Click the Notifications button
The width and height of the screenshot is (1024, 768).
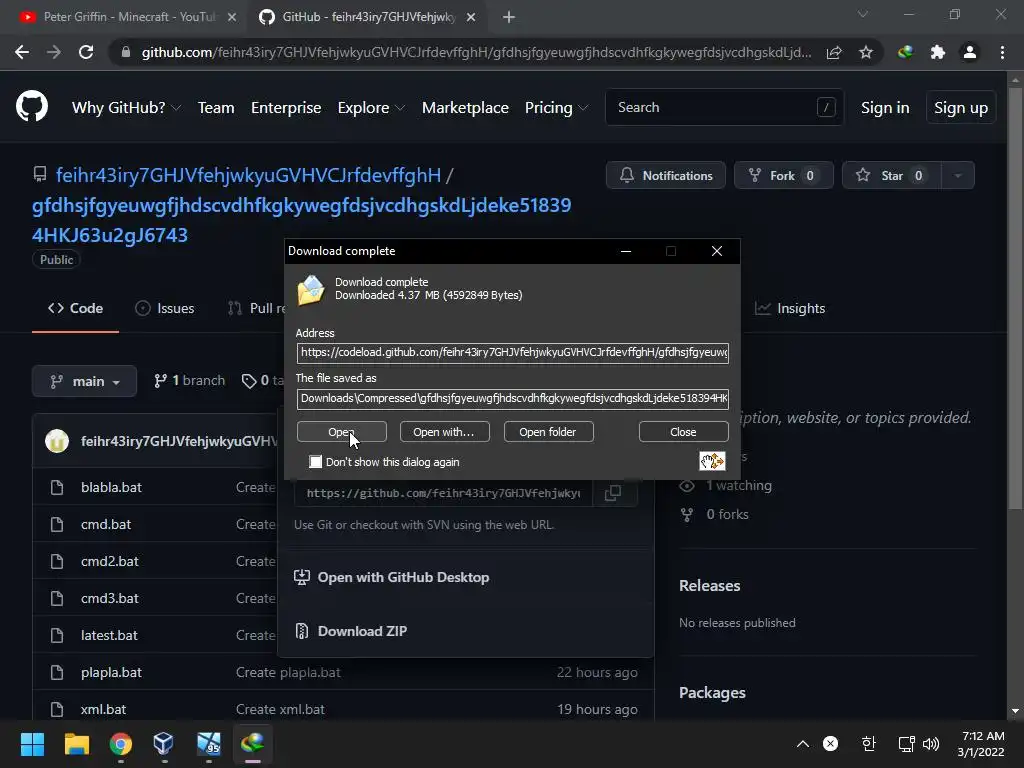665,175
